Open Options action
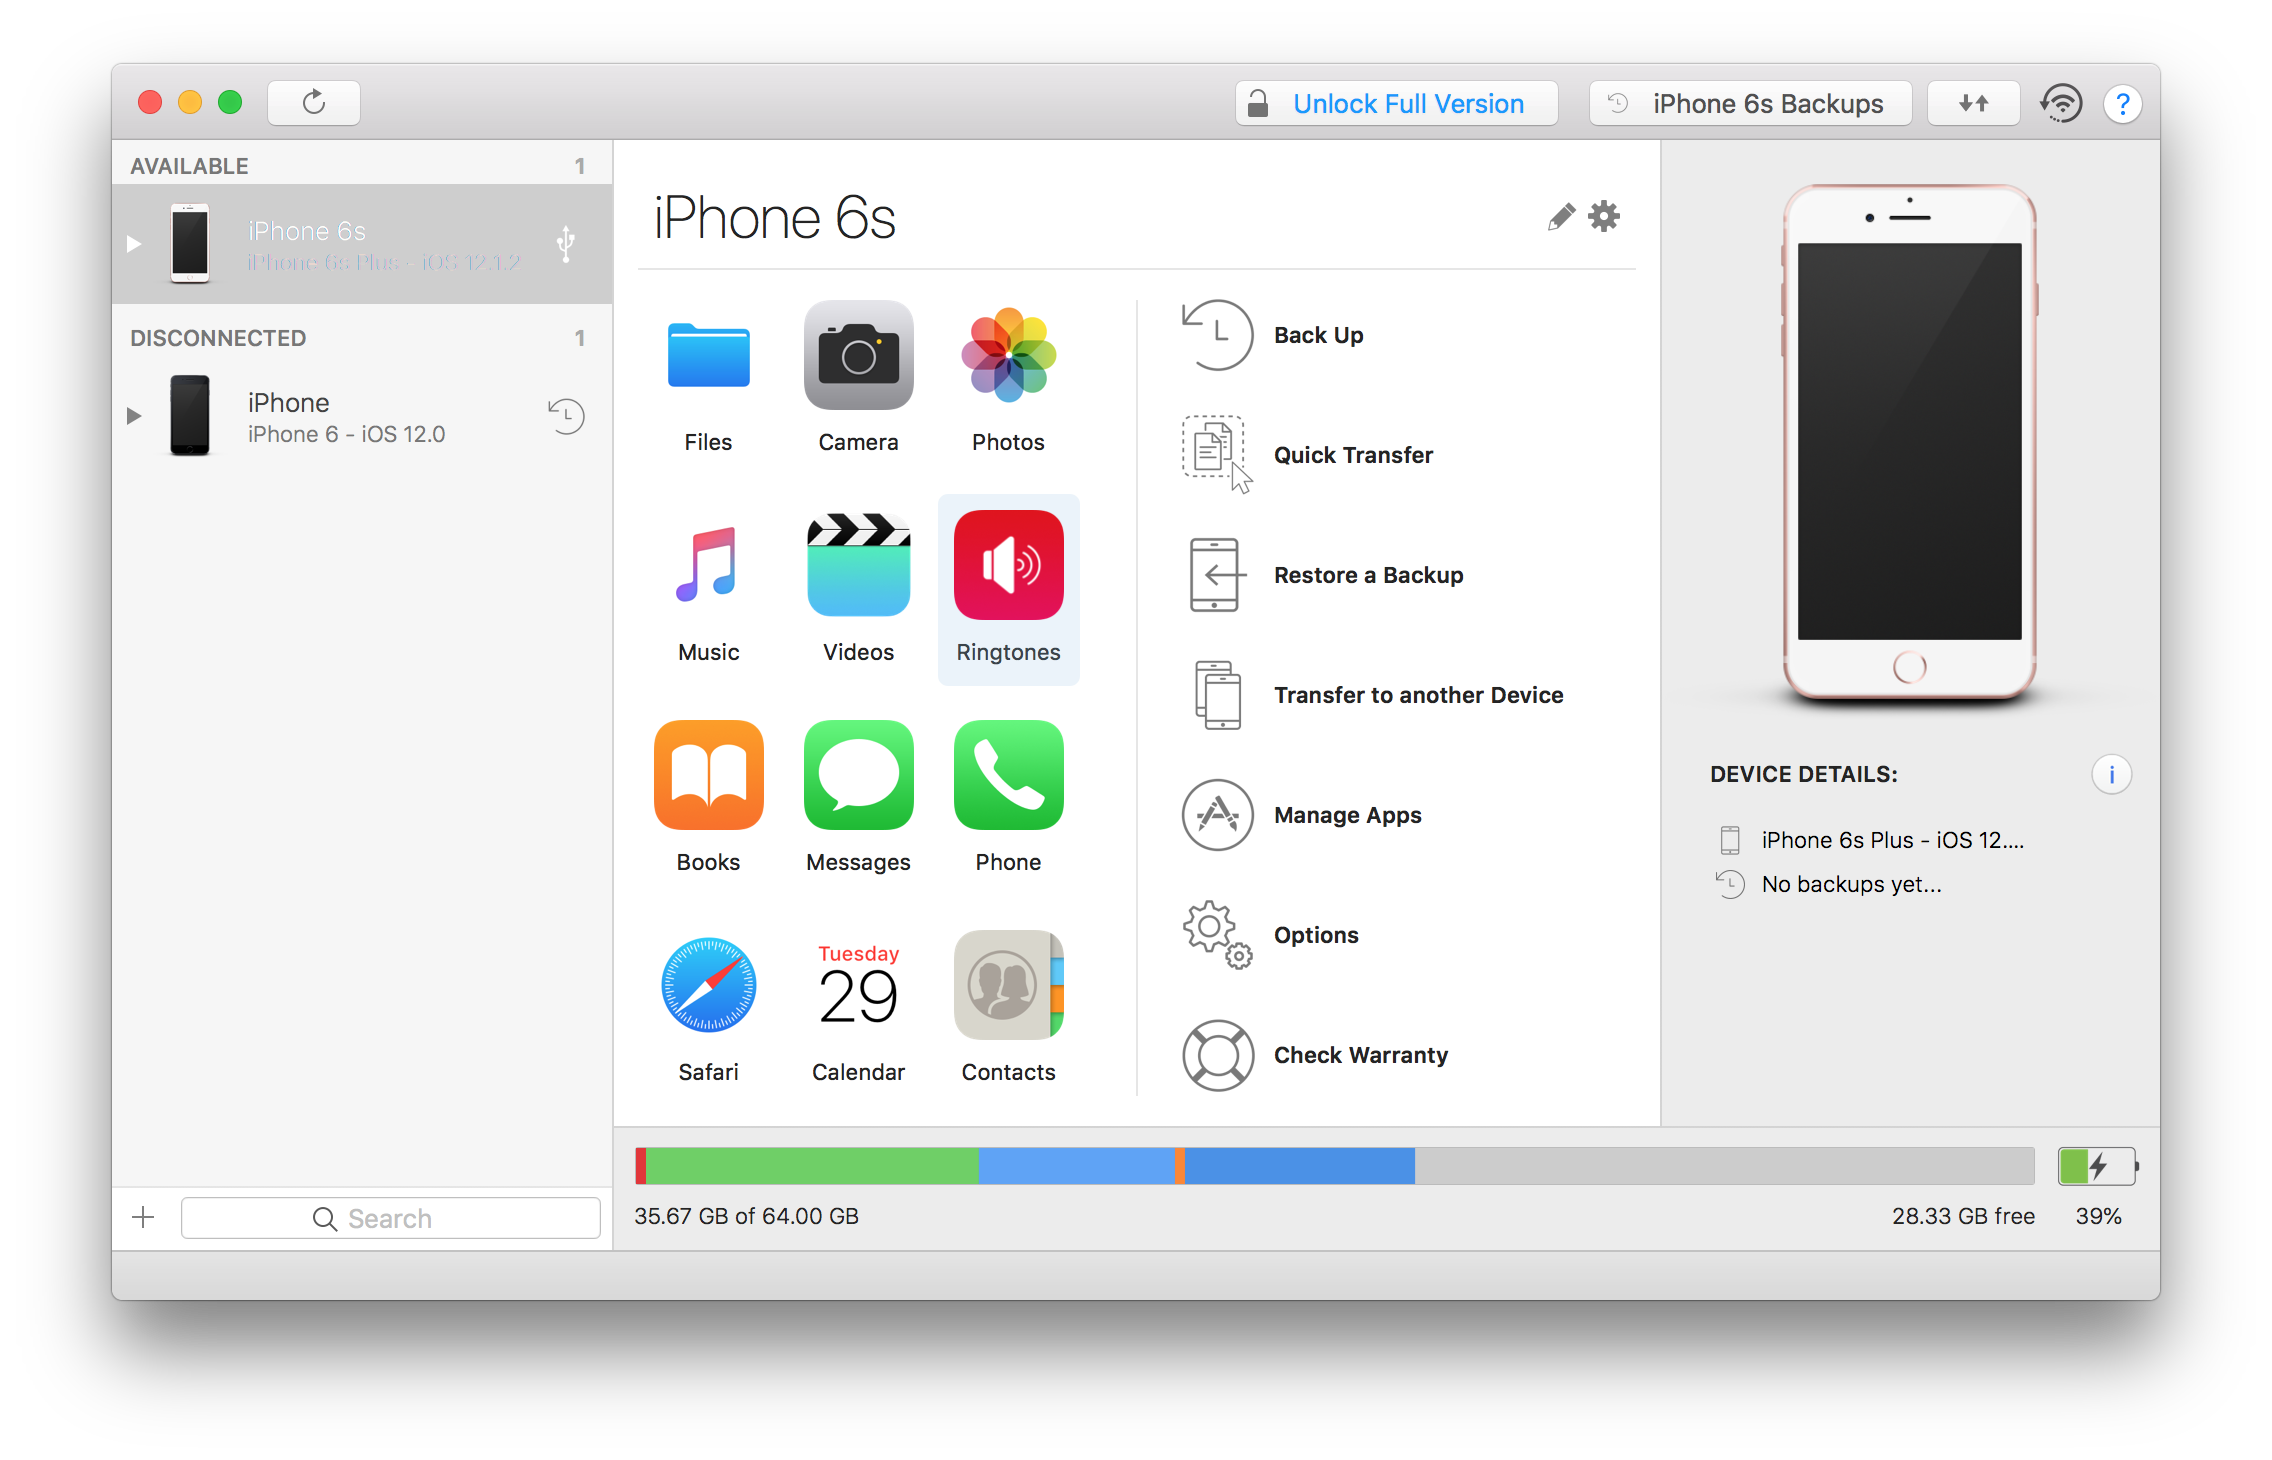Screen dimensions: 2272x1460 (1271, 935)
